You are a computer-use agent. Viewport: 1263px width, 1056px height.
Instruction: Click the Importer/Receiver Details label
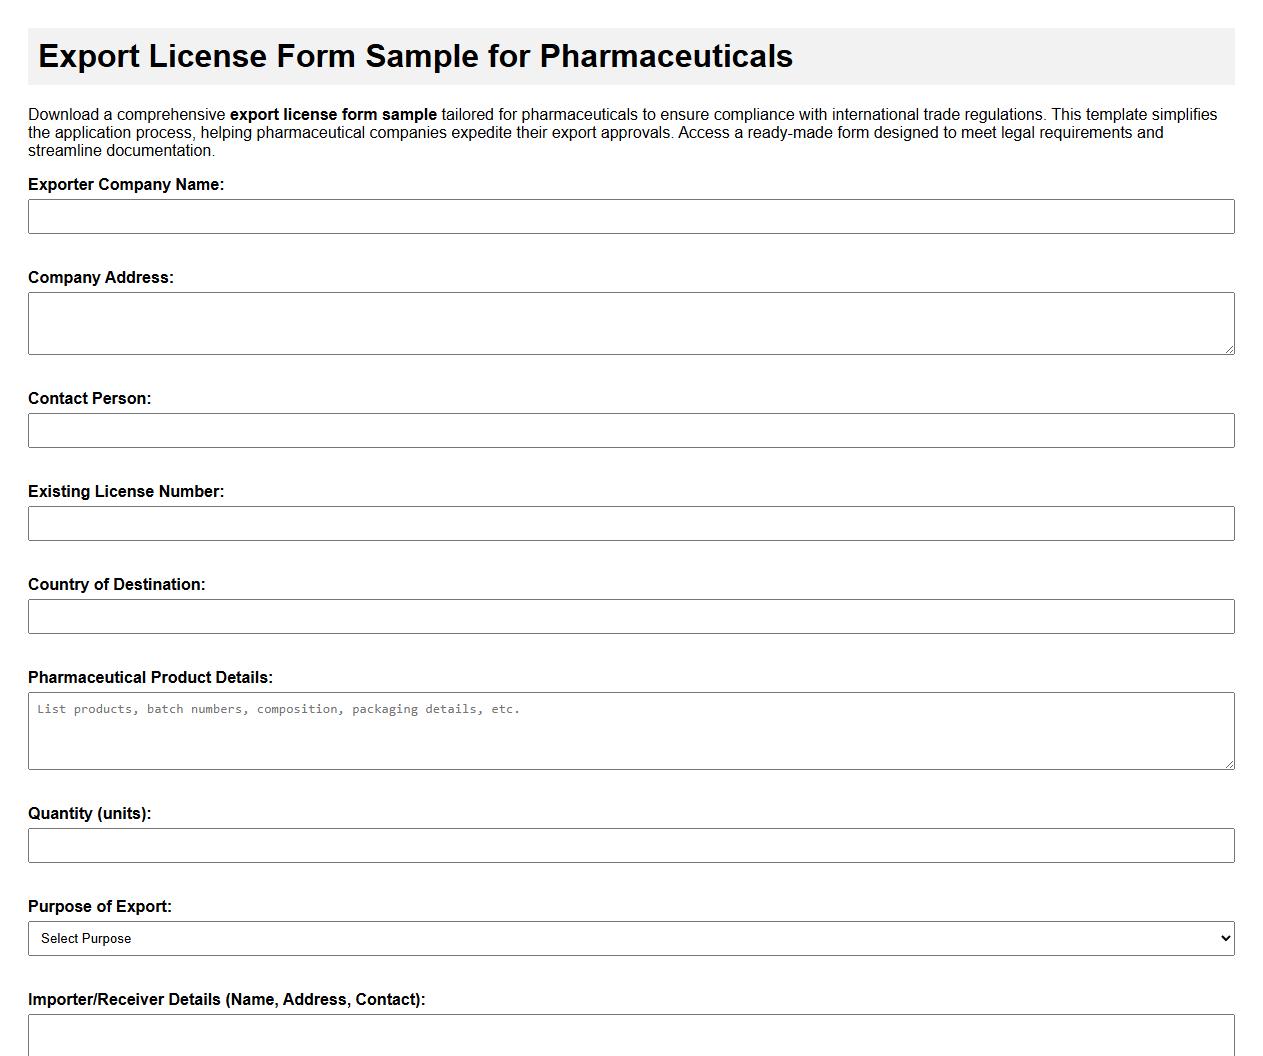click(x=227, y=999)
